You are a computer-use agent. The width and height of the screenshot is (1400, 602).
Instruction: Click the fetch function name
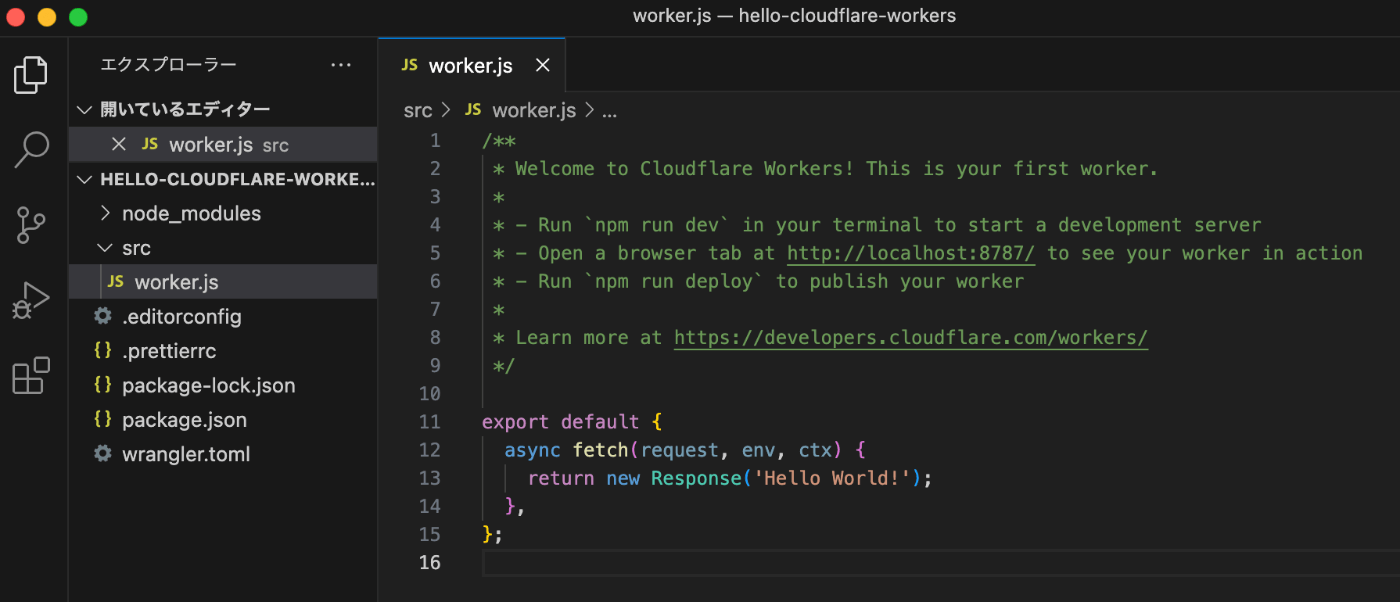pyautogui.click(x=601, y=450)
